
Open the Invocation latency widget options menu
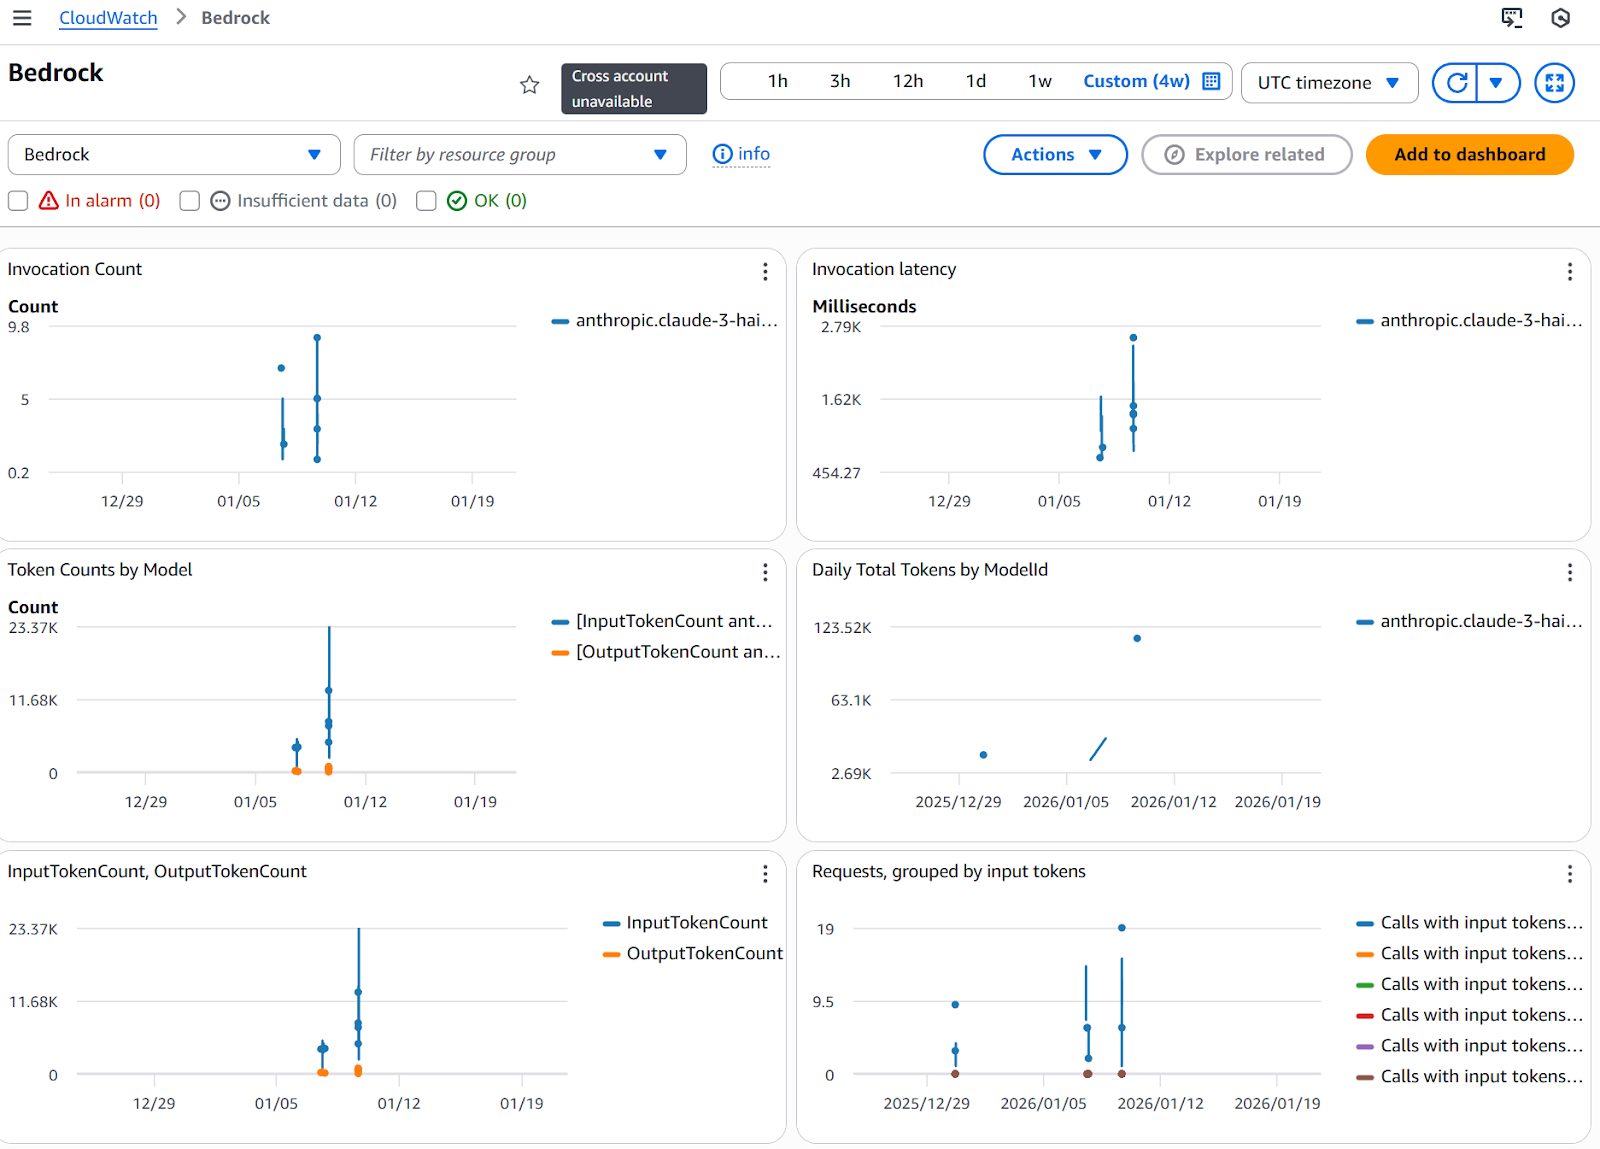pos(1570,272)
